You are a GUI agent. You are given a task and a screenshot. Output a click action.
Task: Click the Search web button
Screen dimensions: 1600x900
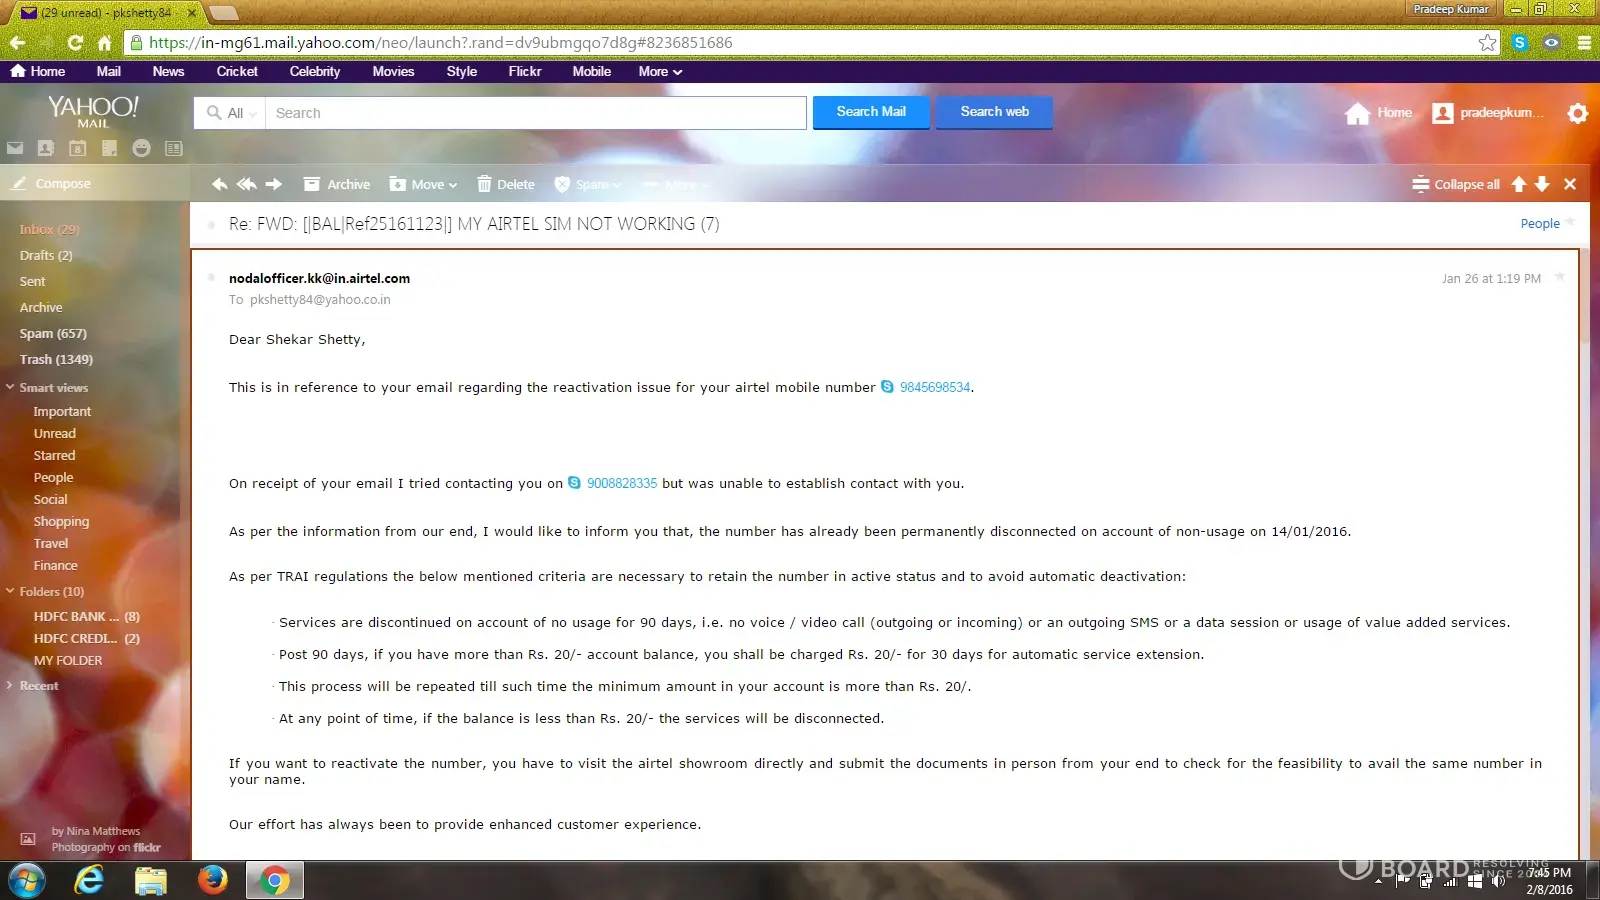994,112
